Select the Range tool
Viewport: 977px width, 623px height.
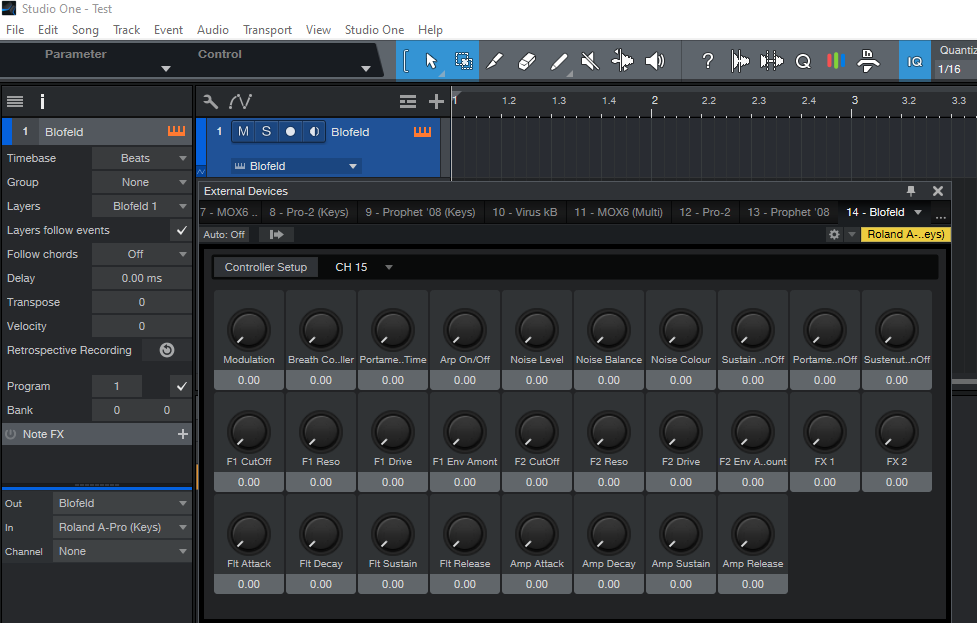463,61
